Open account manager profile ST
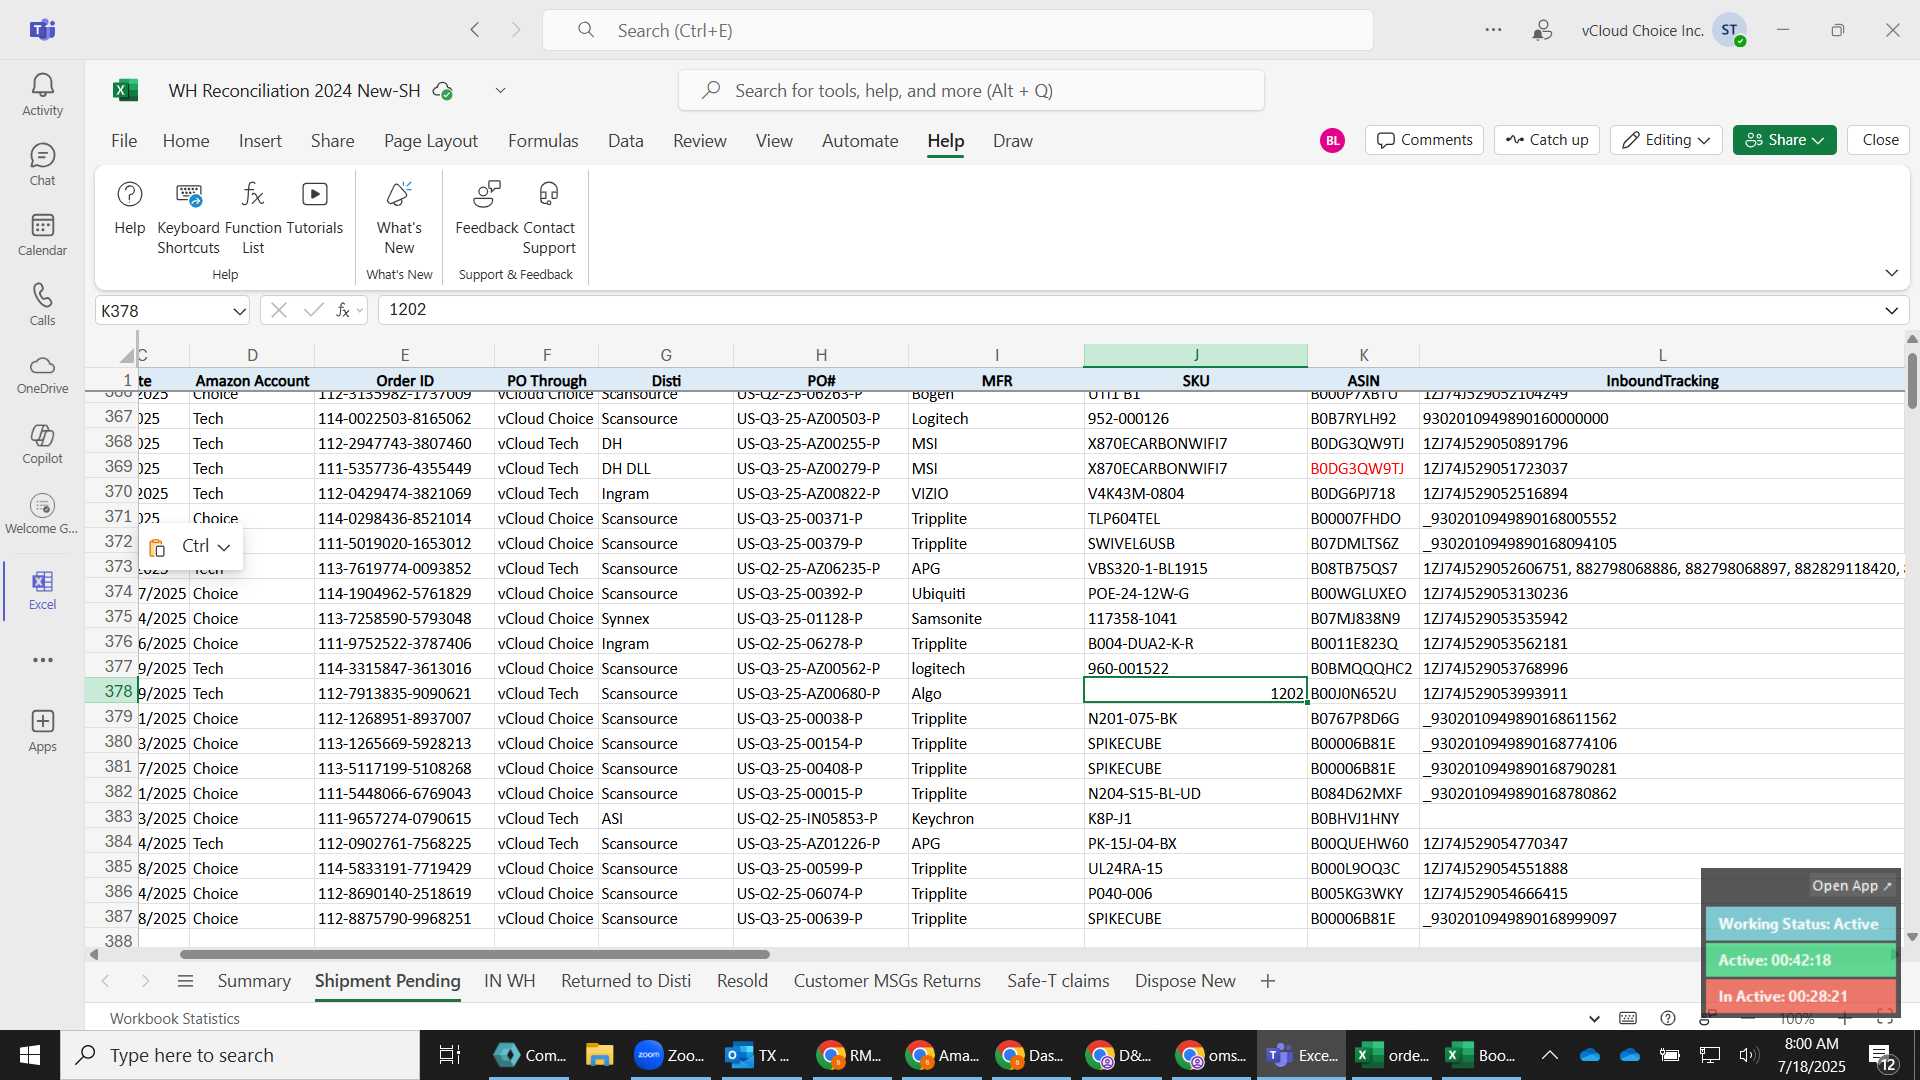 [1729, 30]
